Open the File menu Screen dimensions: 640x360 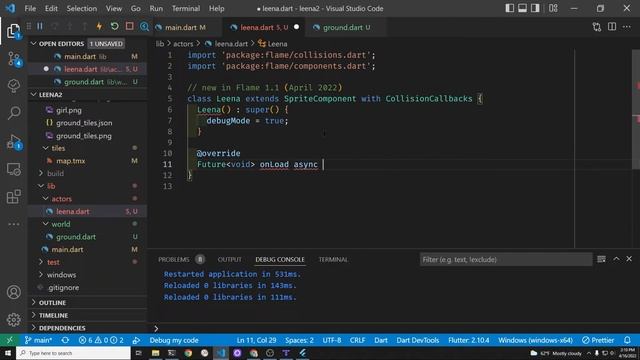click(30, 8)
